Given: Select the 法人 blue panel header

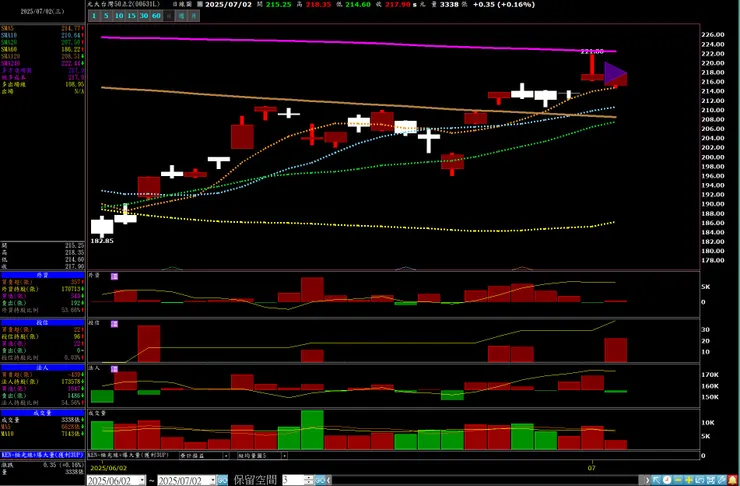Looking at the screenshot, I should pyautogui.click(x=42, y=367).
